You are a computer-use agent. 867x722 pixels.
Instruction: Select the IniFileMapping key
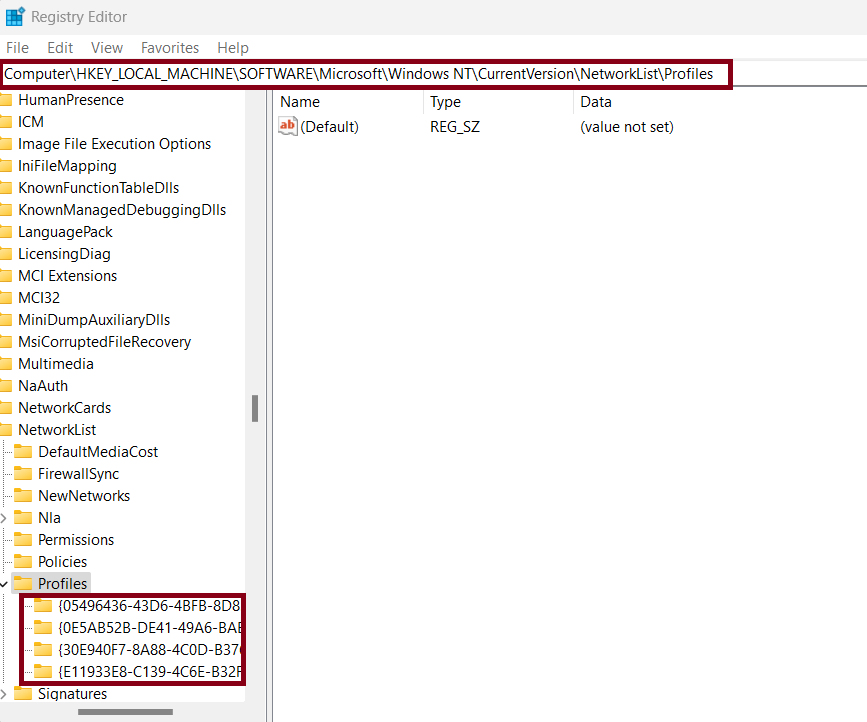point(67,166)
